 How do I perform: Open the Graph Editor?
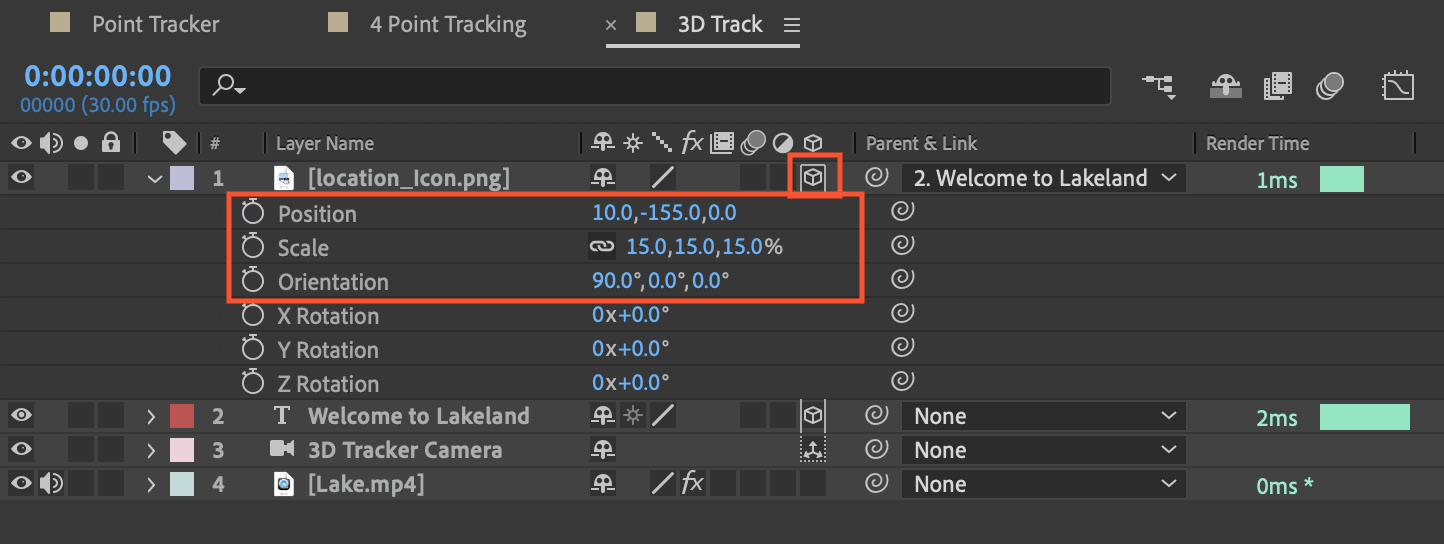1398,87
